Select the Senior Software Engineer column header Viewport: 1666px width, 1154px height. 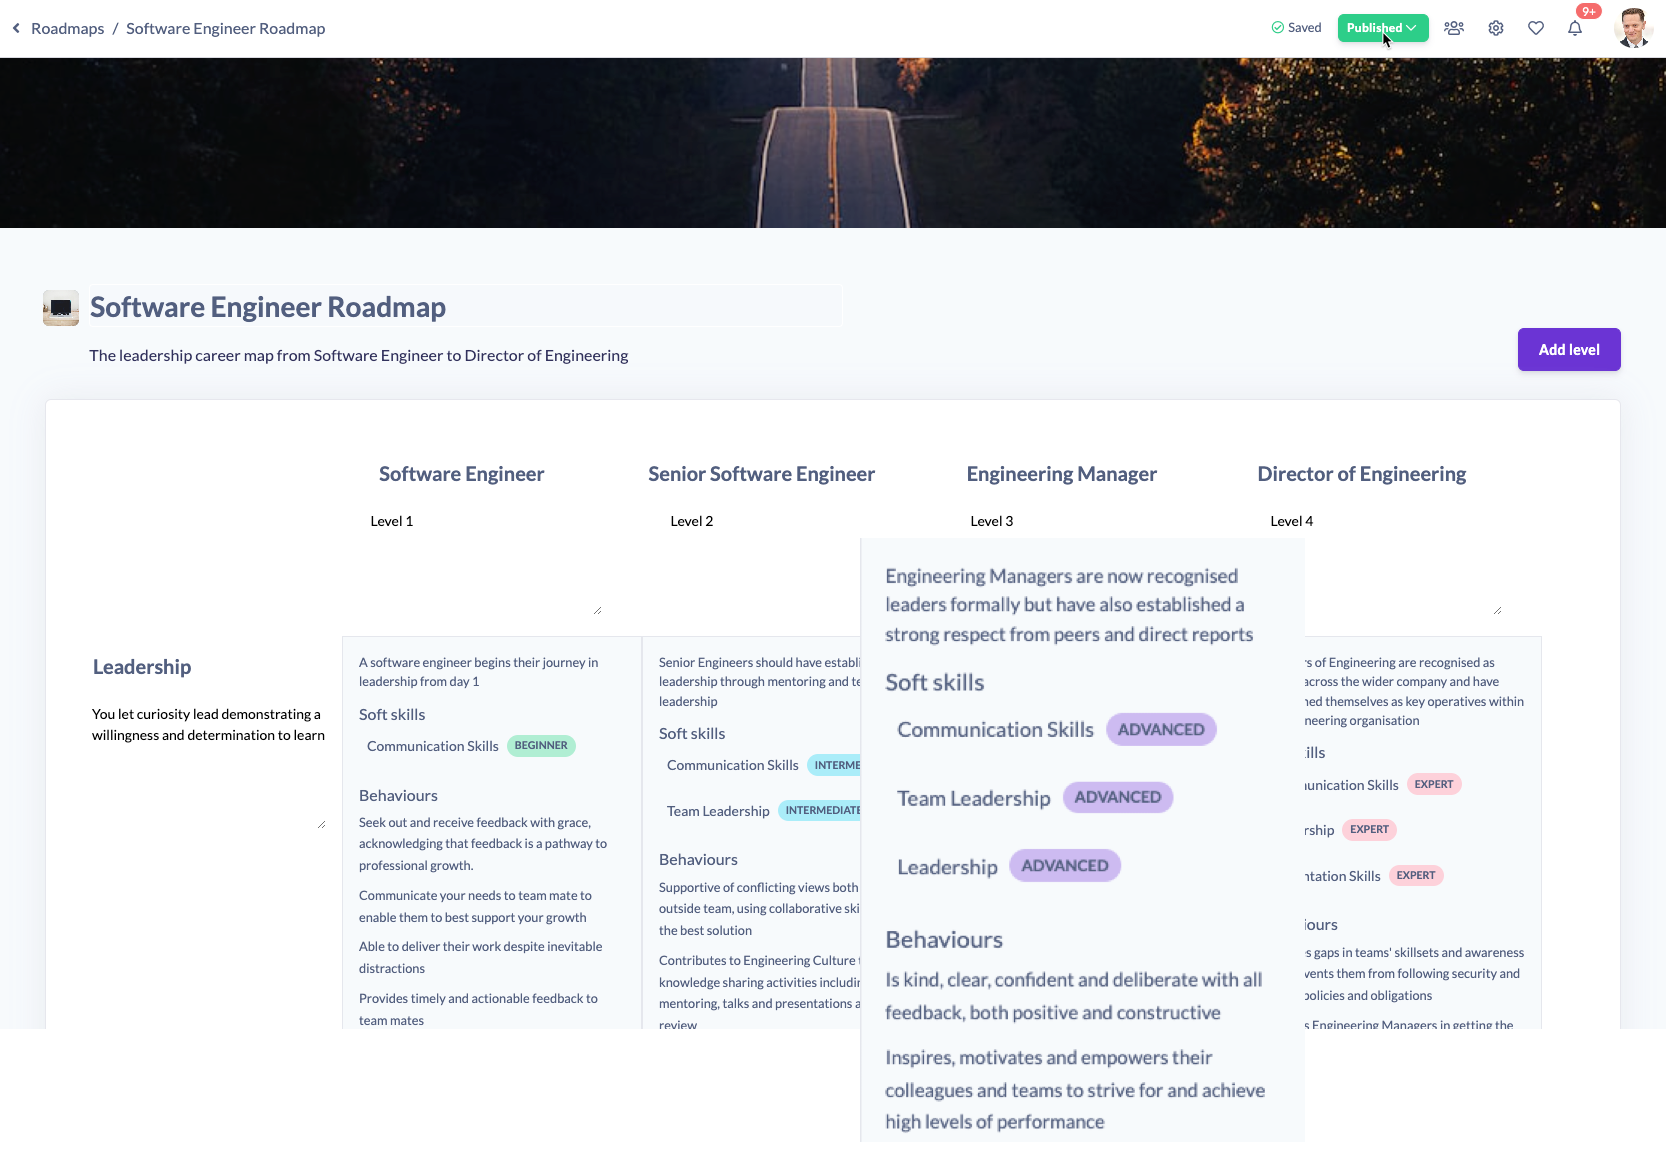(x=761, y=473)
